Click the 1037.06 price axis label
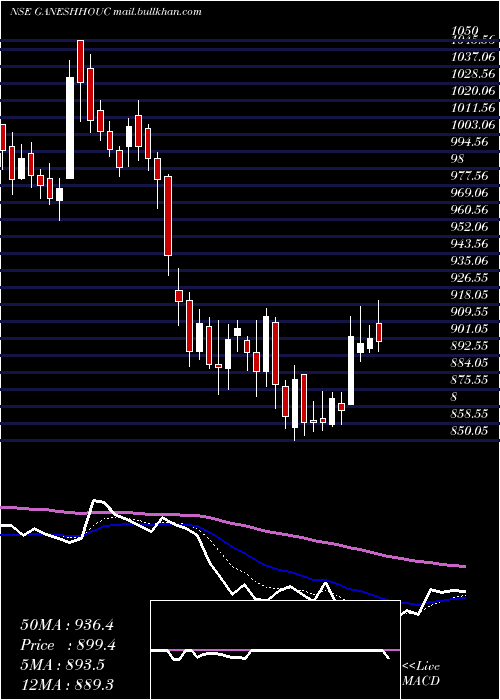500x700 pixels. point(473,57)
